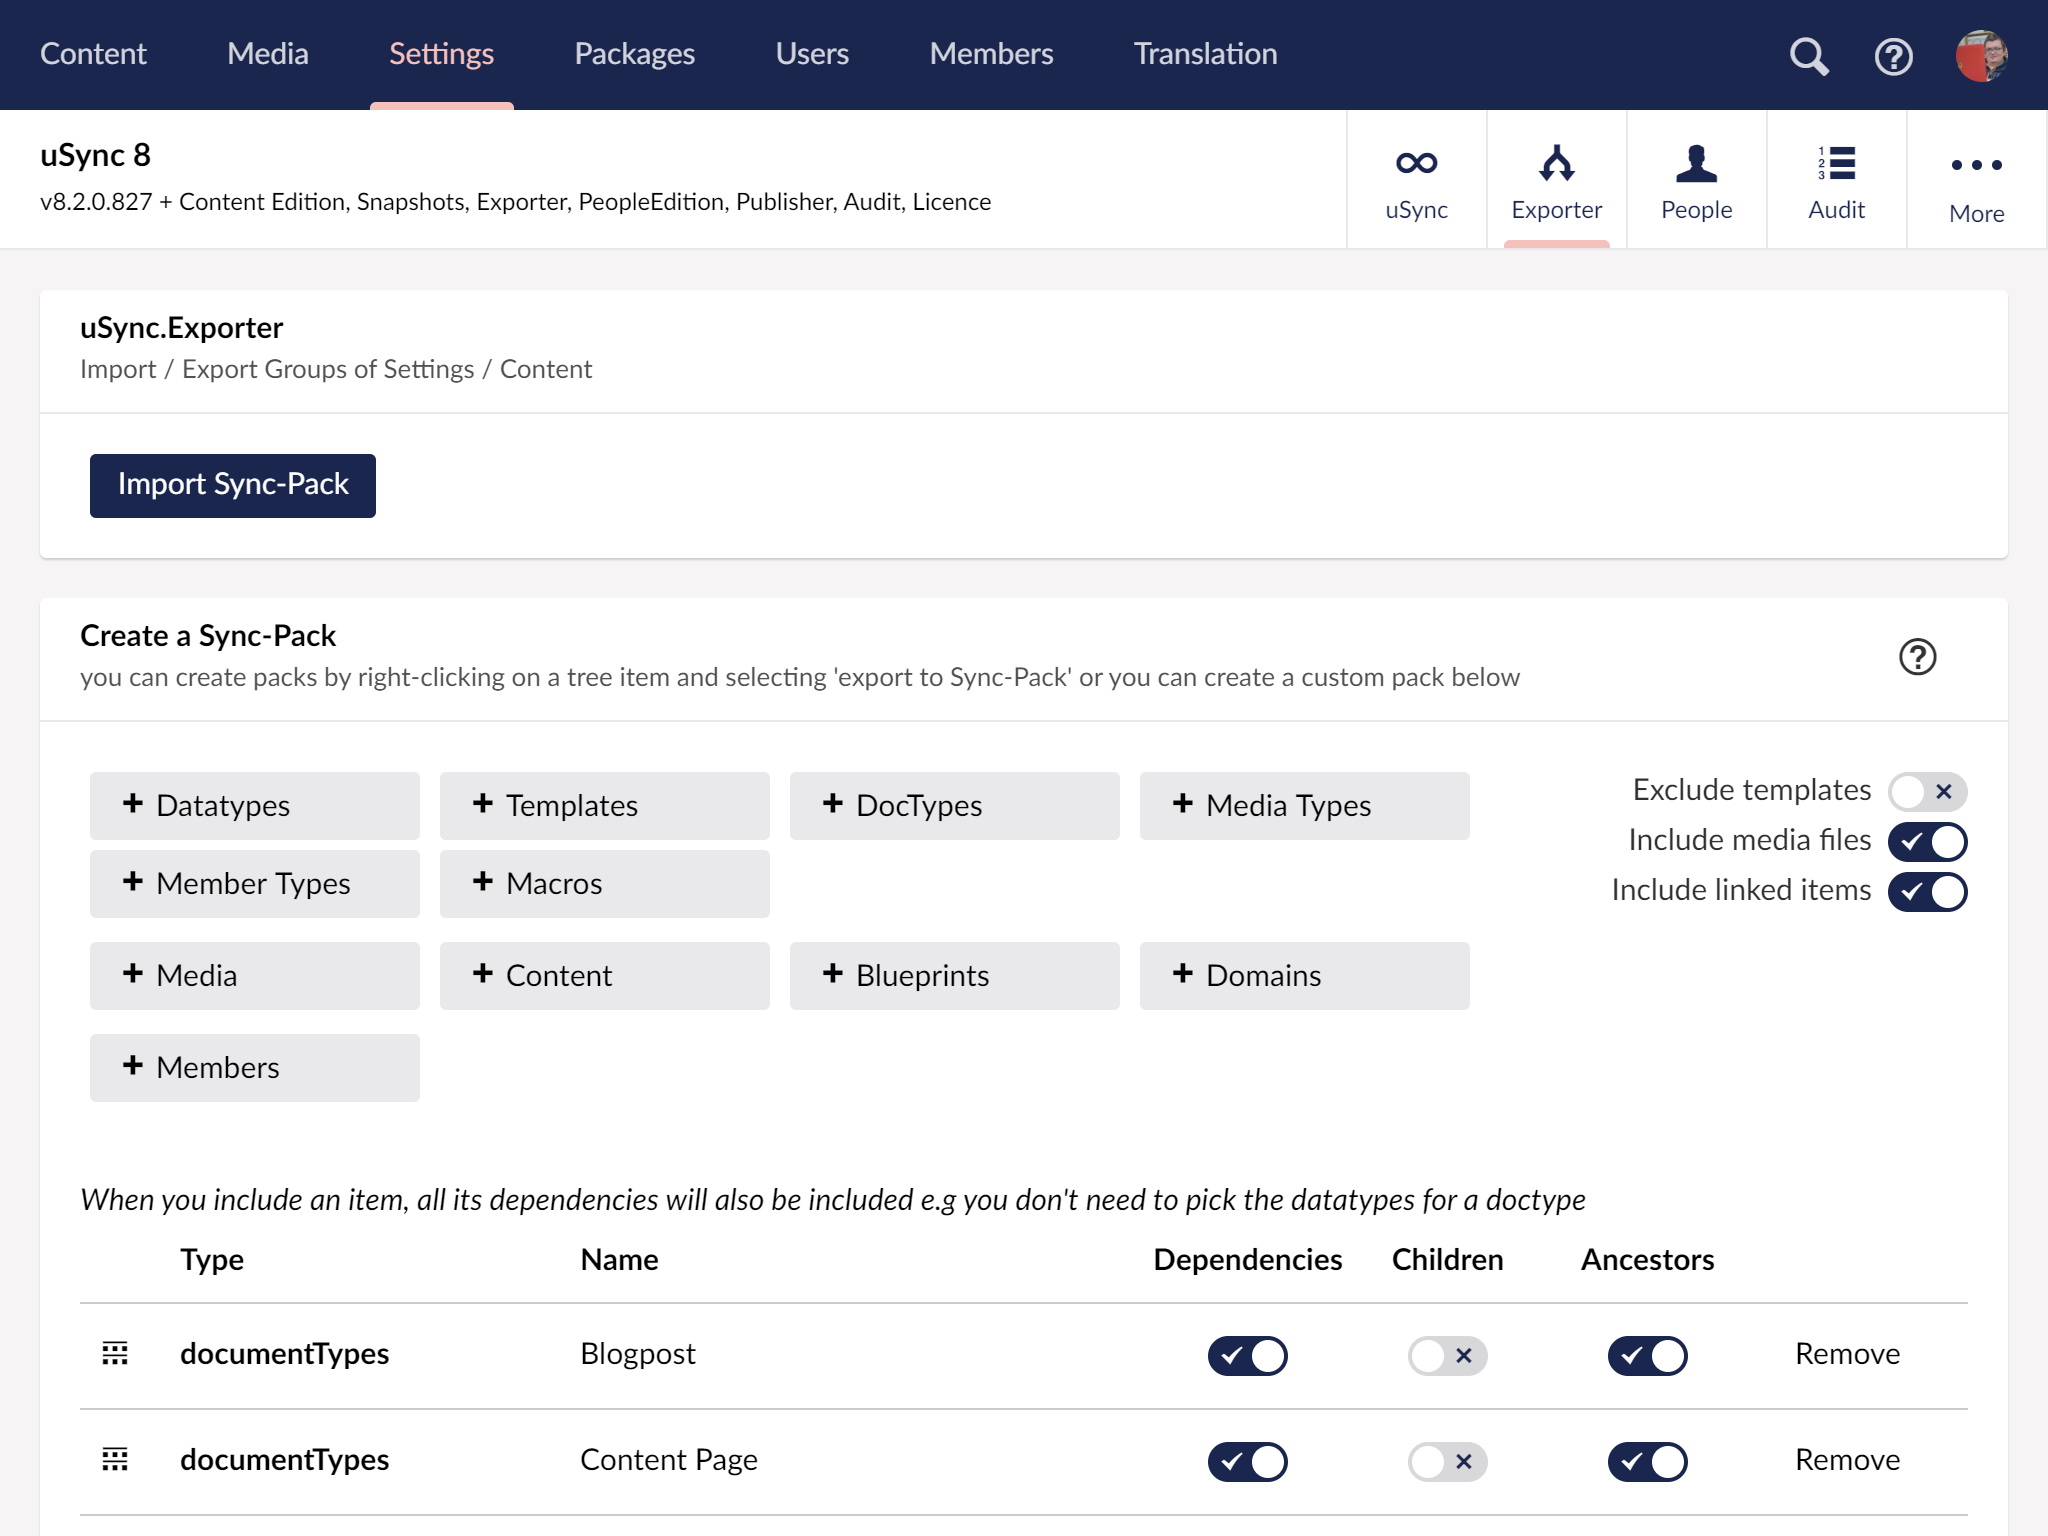The height and width of the screenshot is (1536, 2048).
Task: Grab the Blogpost row drag handle
Action: 115,1354
